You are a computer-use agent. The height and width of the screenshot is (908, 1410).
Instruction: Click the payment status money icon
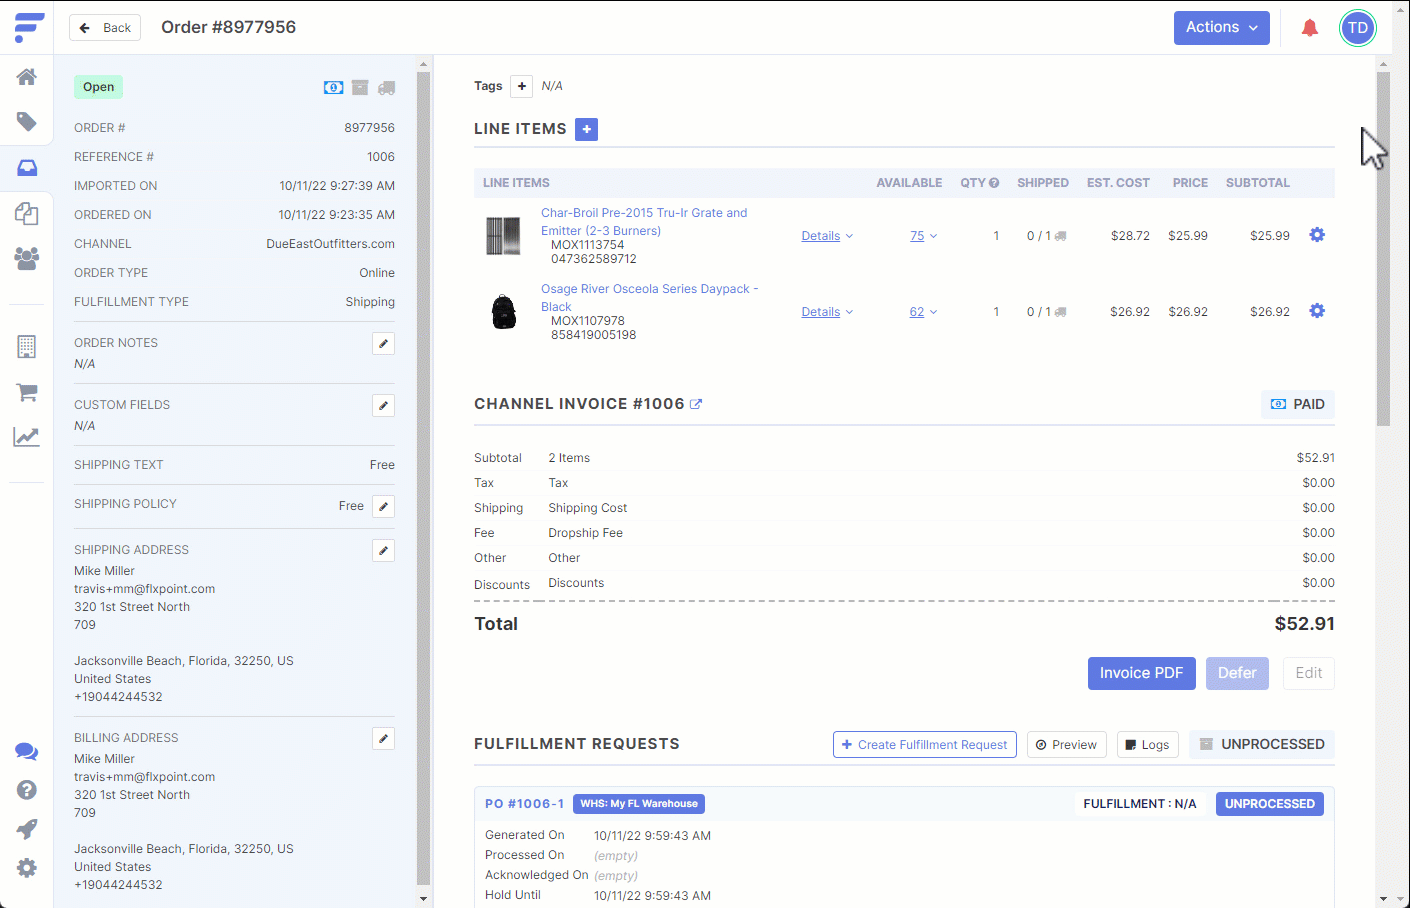click(x=334, y=88)
